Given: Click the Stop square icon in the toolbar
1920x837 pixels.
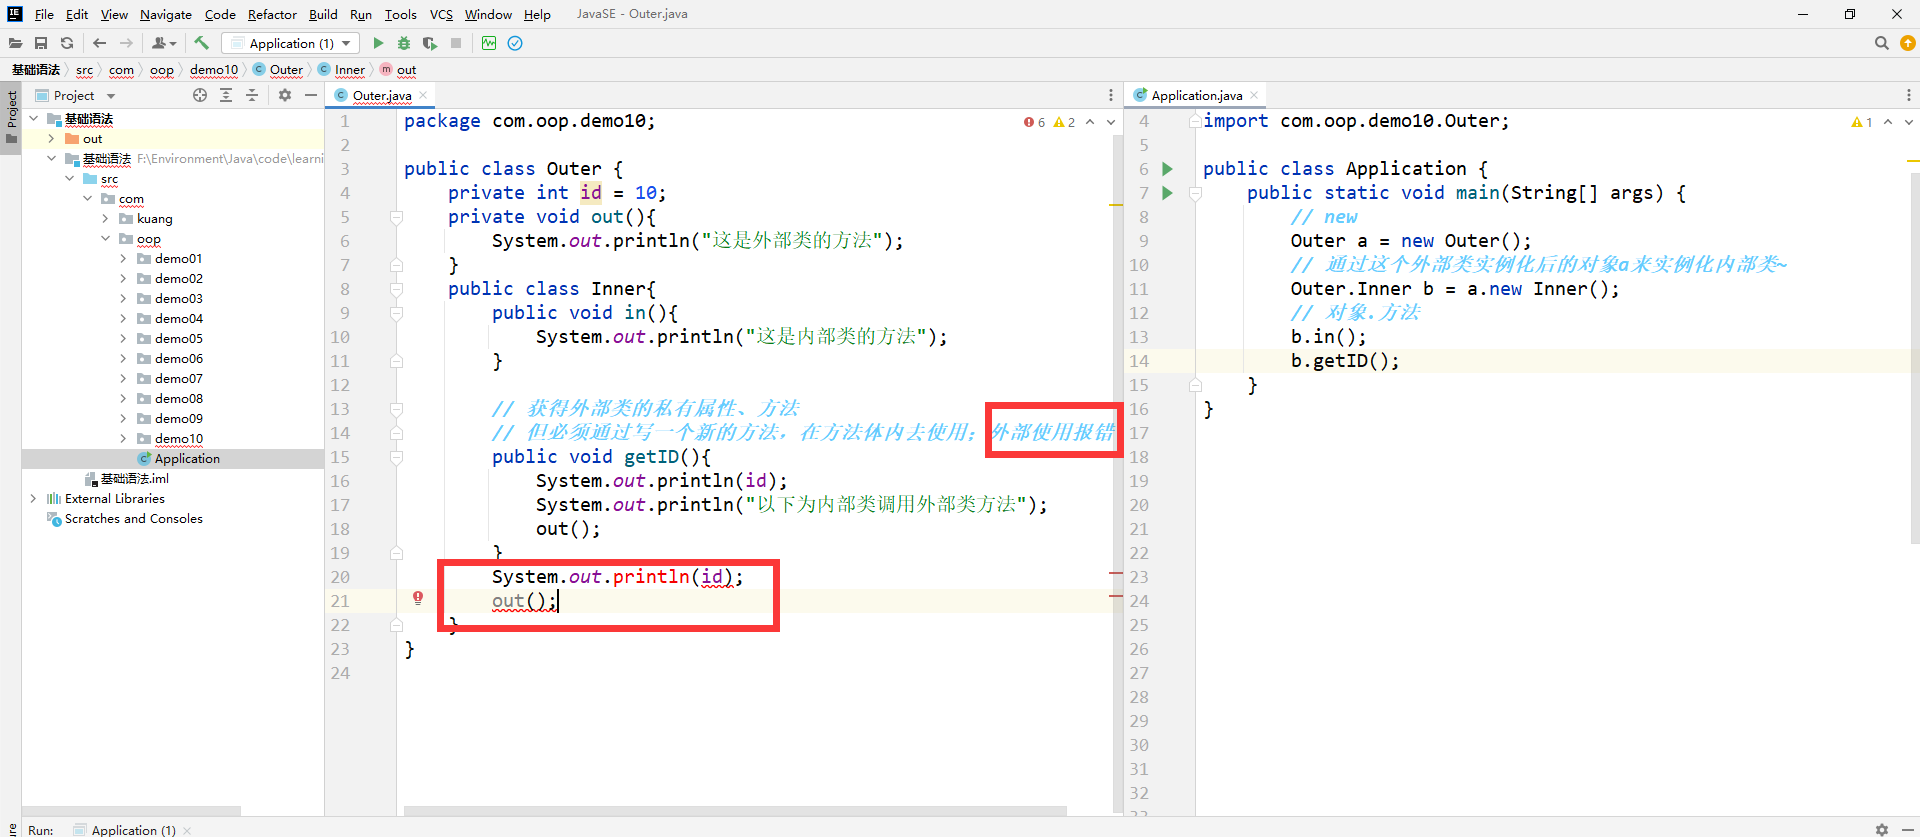Looking at the screenshot, I should tap(456, 43).
